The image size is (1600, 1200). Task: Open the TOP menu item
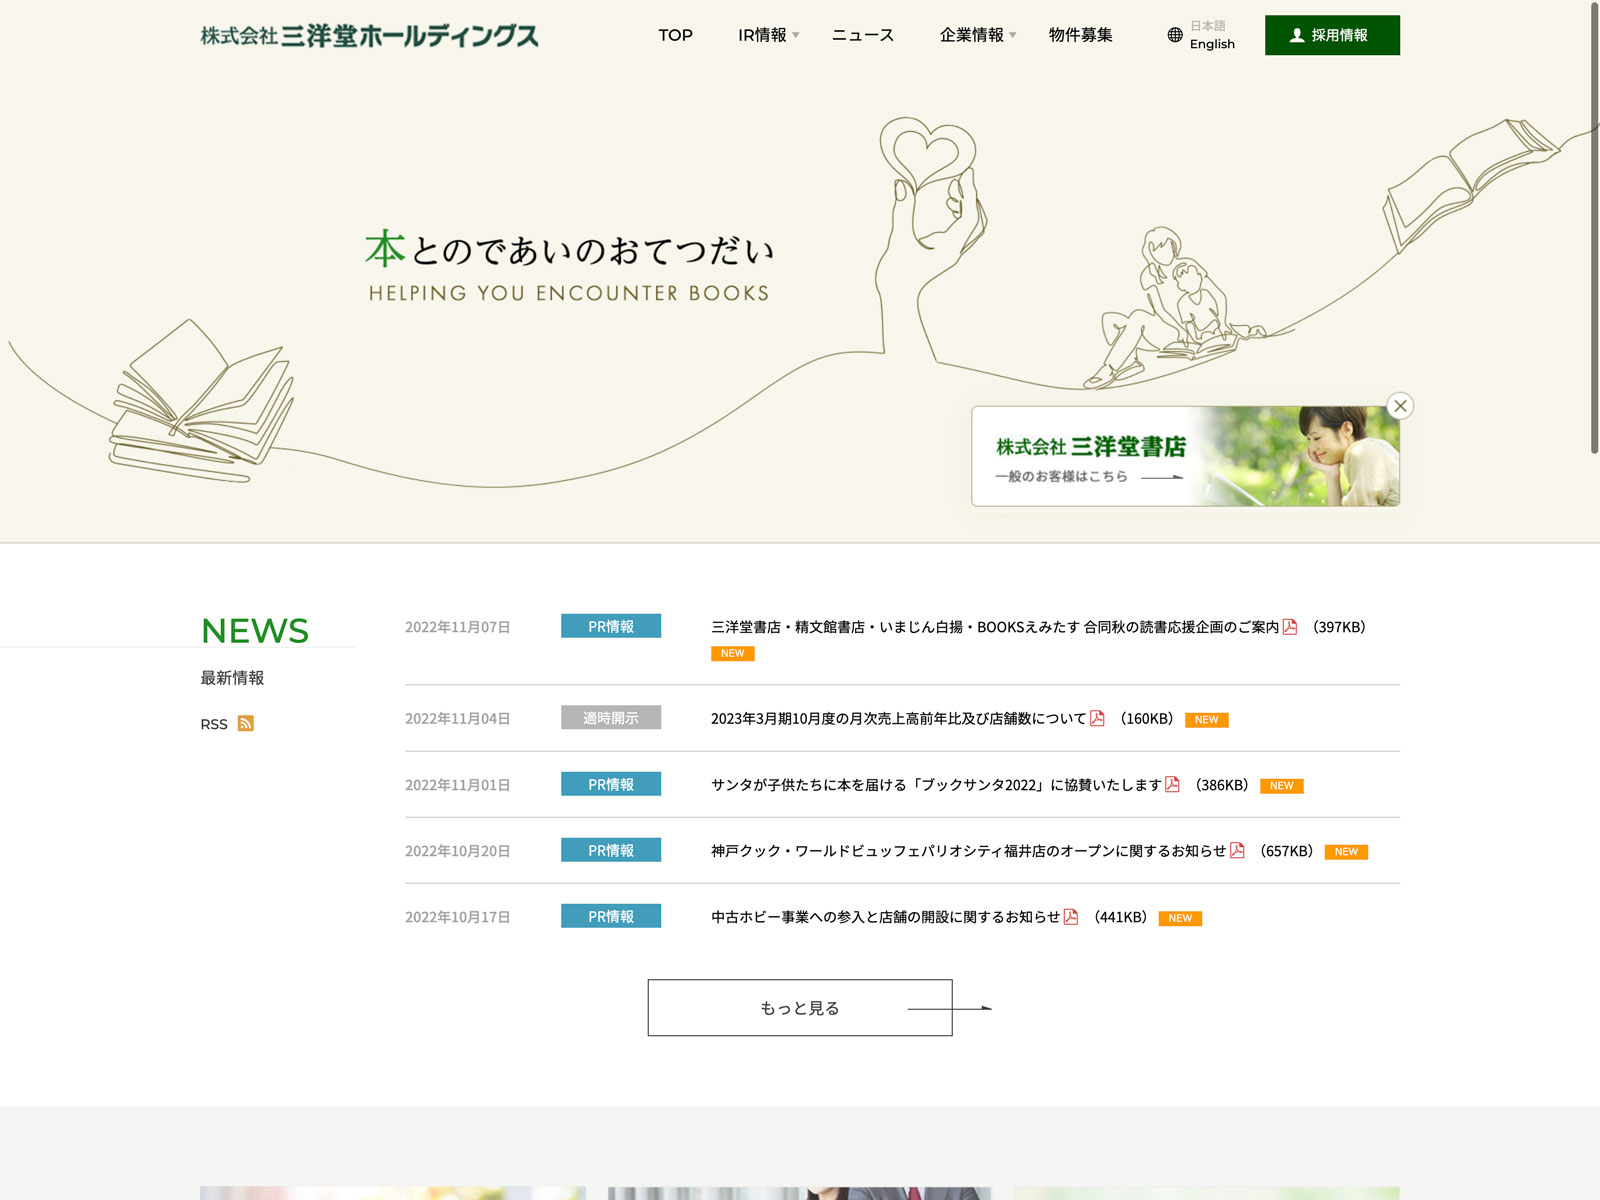point(675,35)
